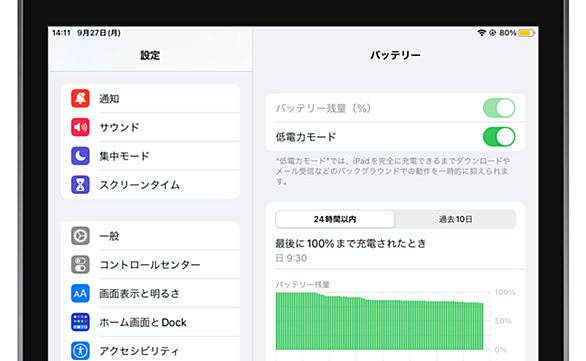Switch to the 24時間以内 tab
This screenshot has width=586, height=361.
coord(335,219)
